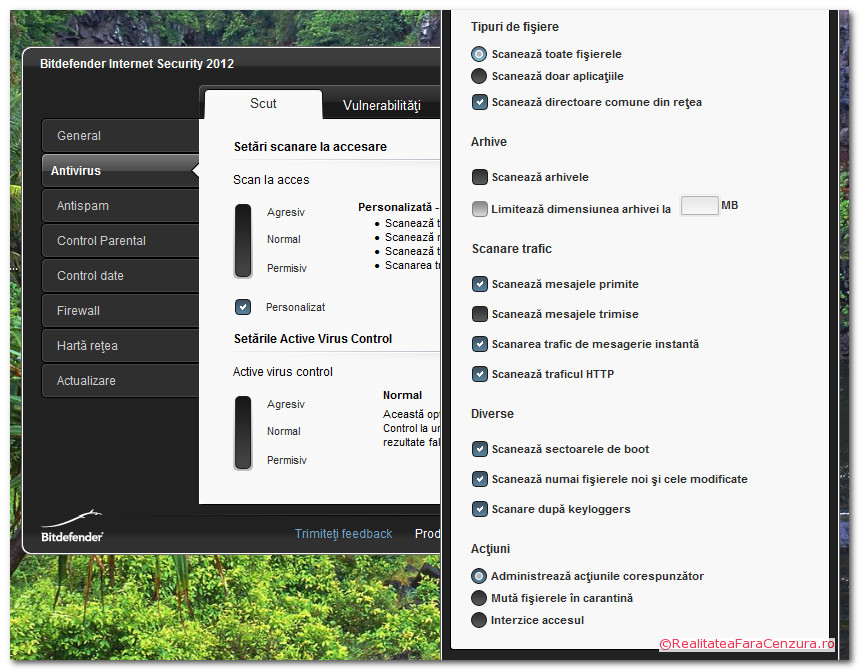Uncheck 'Scanează directoare comune din reţea'
860x671 pixels.
tap(479, 102)
